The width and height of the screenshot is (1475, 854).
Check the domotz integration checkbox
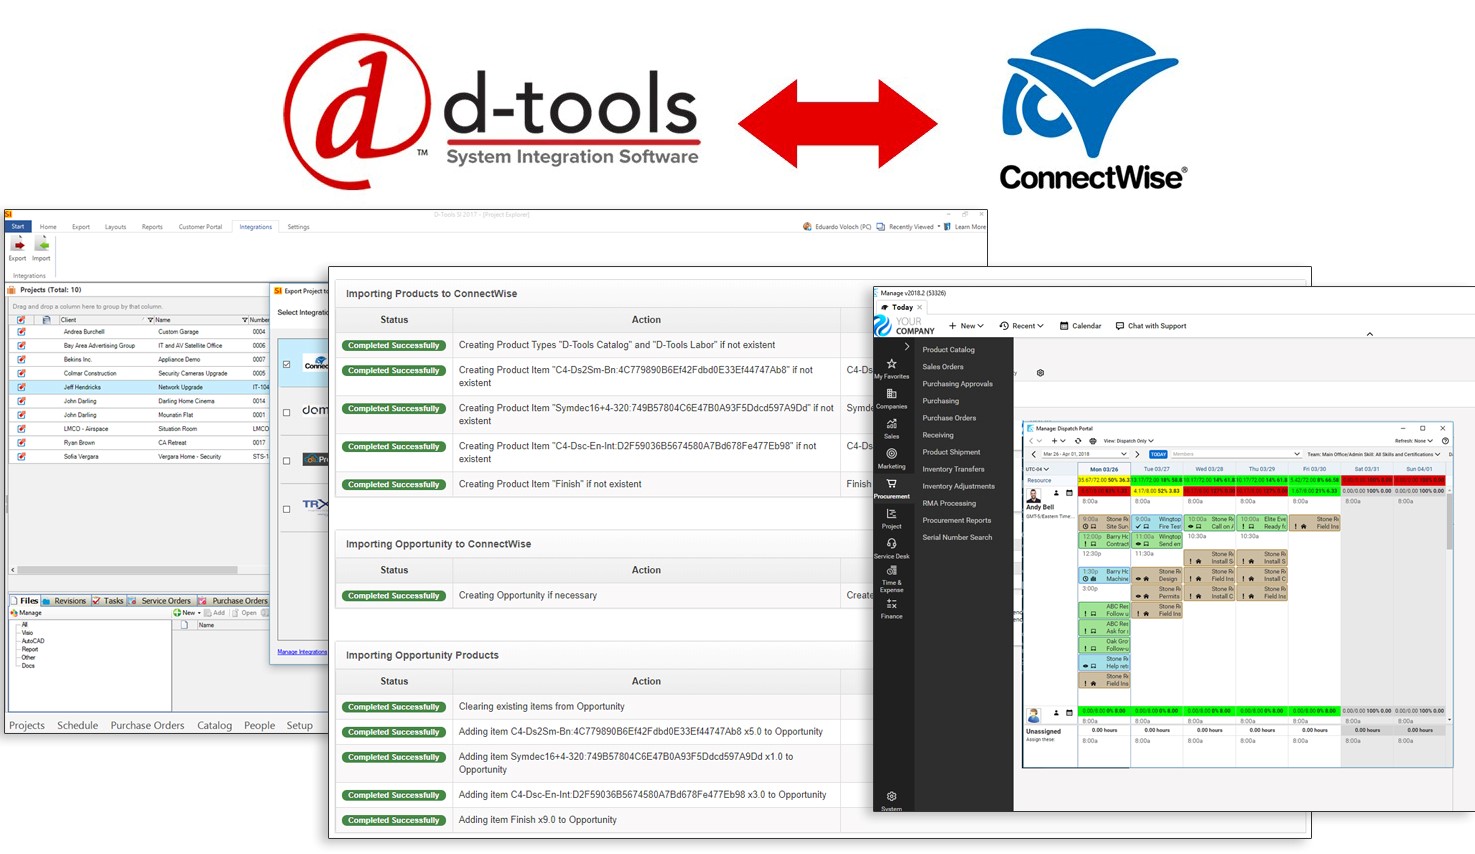[x=286, y=412]
